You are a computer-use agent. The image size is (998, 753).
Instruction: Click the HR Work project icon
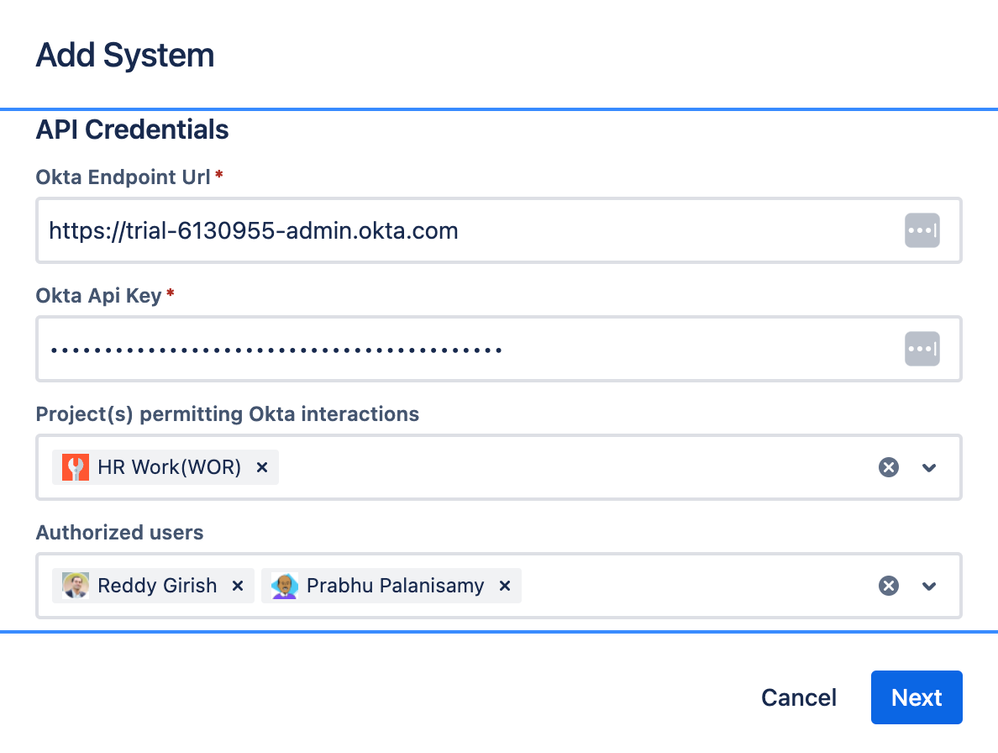coord(75,467)
